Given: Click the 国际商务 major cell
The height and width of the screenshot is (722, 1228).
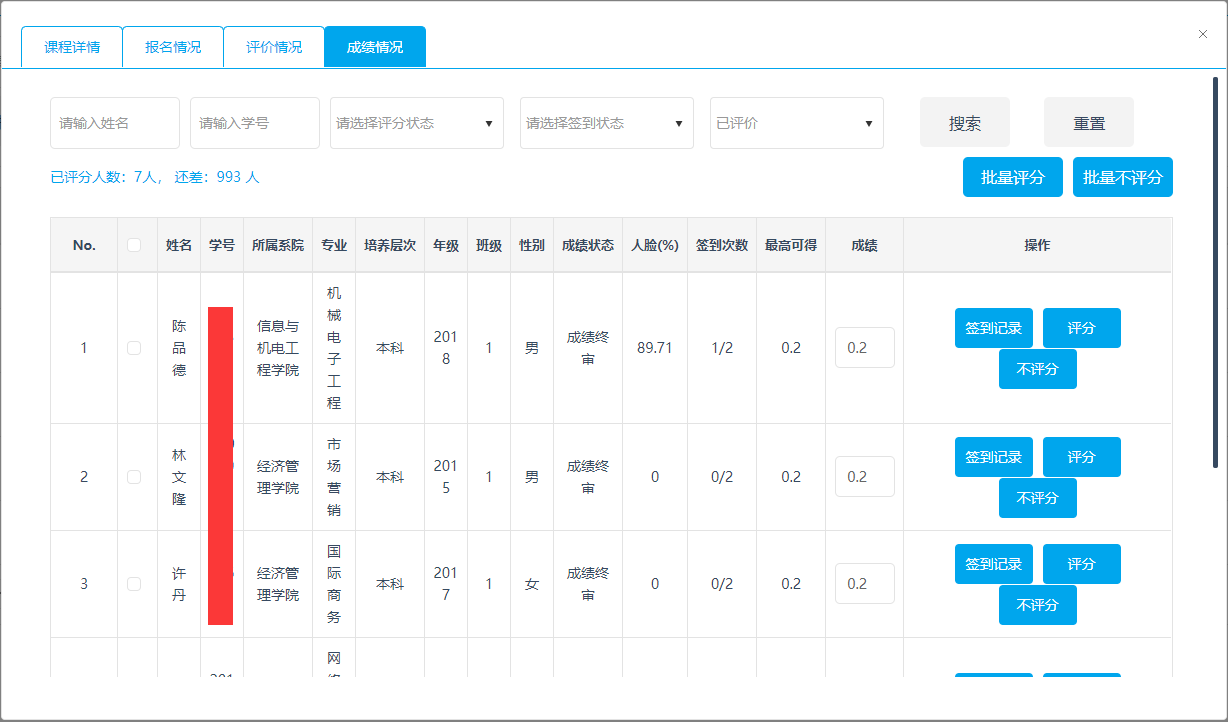Looking at the screenshot, I should pyautogui.click(x=334, y=584).
